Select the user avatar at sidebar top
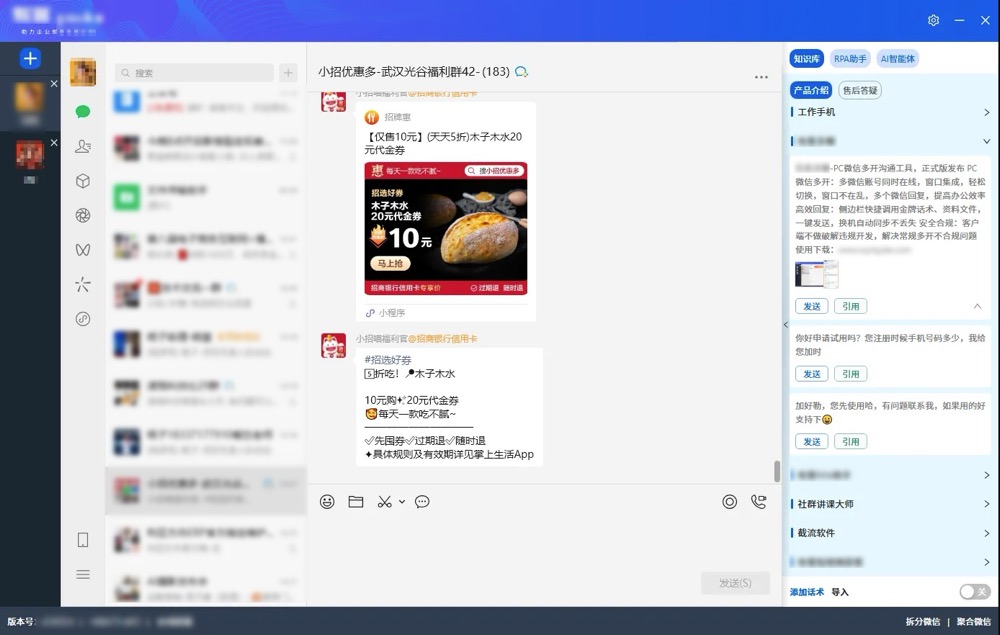1000x635 pixels. 83,72
